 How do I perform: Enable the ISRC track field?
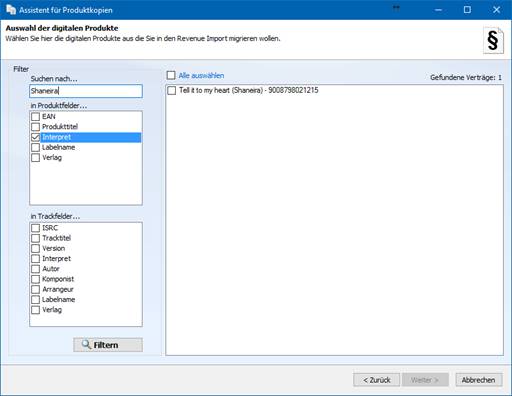coord(35,228)
